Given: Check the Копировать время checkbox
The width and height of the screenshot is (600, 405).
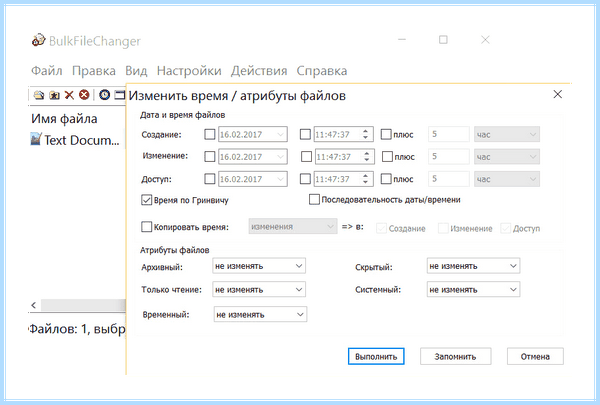Looking at the screenshot, I should tap(147, 227).
